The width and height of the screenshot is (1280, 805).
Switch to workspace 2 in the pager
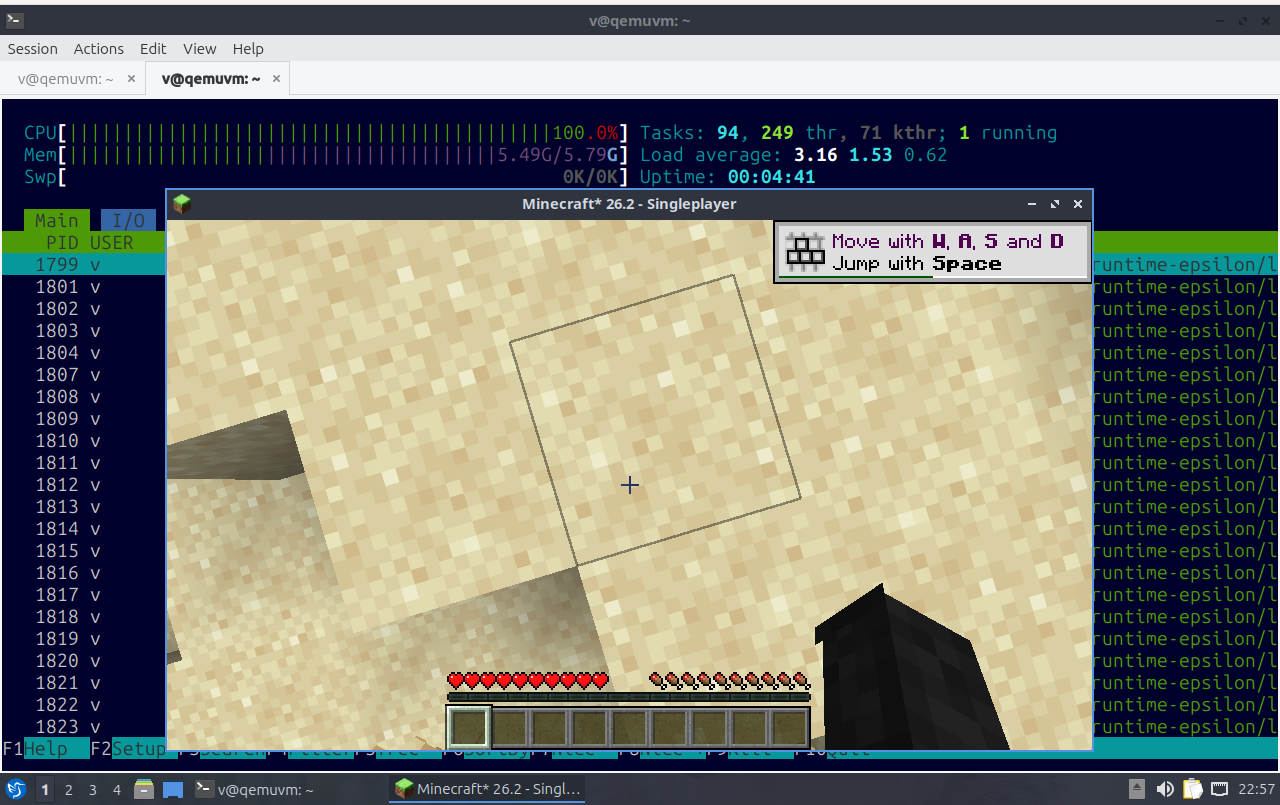coord(69,789)
